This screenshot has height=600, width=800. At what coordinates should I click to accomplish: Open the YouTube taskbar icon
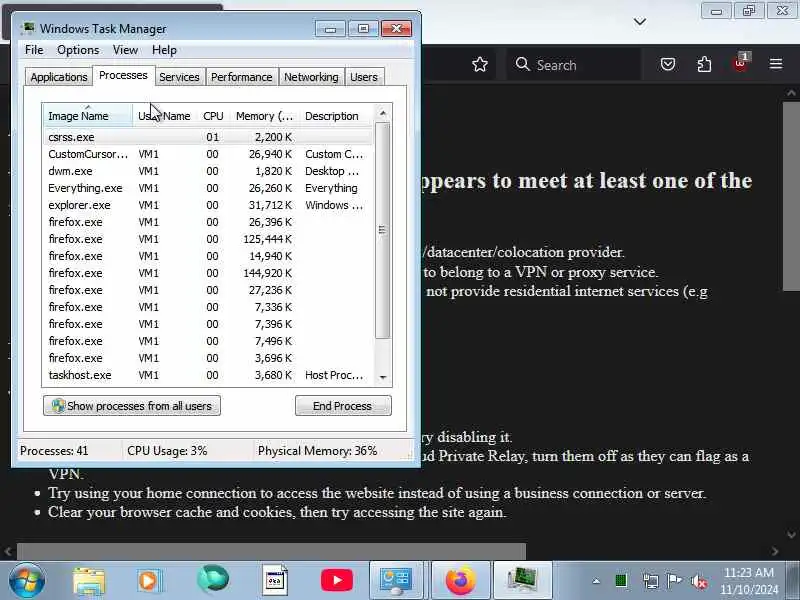pyautogui.click(x=337, y=581)
